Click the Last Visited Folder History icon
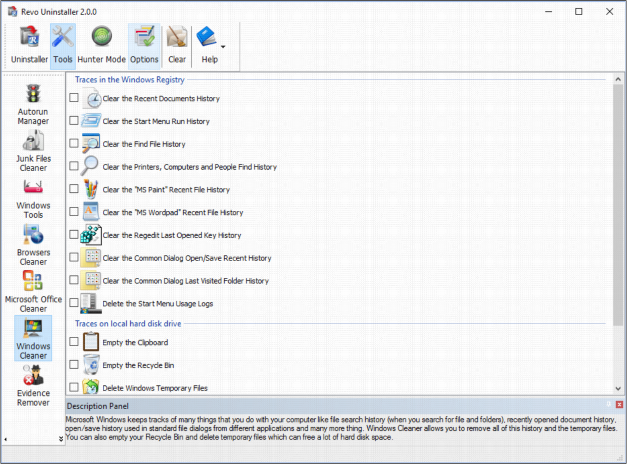The width and height of the screenshot is (627, 464). [91, 280]
